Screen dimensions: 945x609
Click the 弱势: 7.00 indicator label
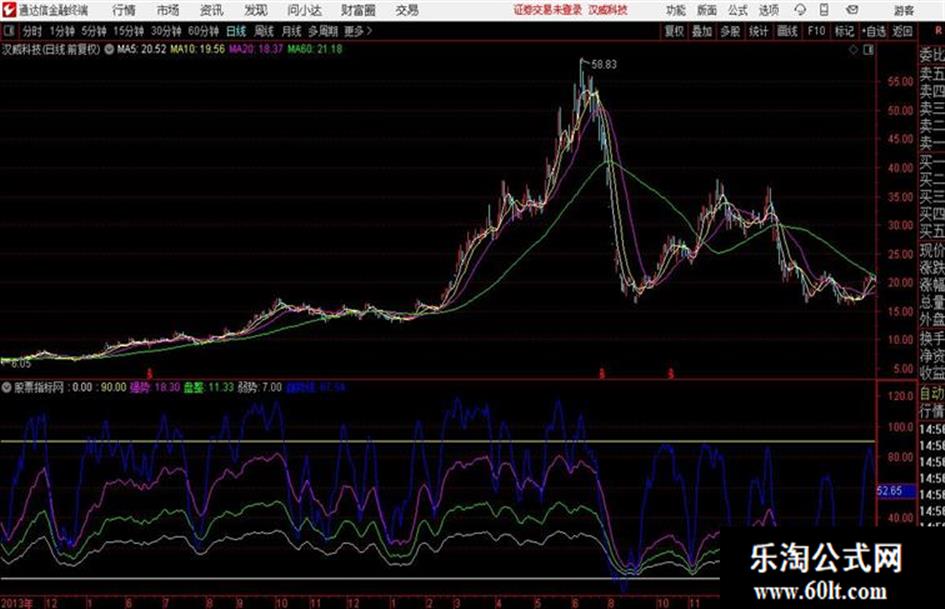pyautogui.click(x=260, y=387)
